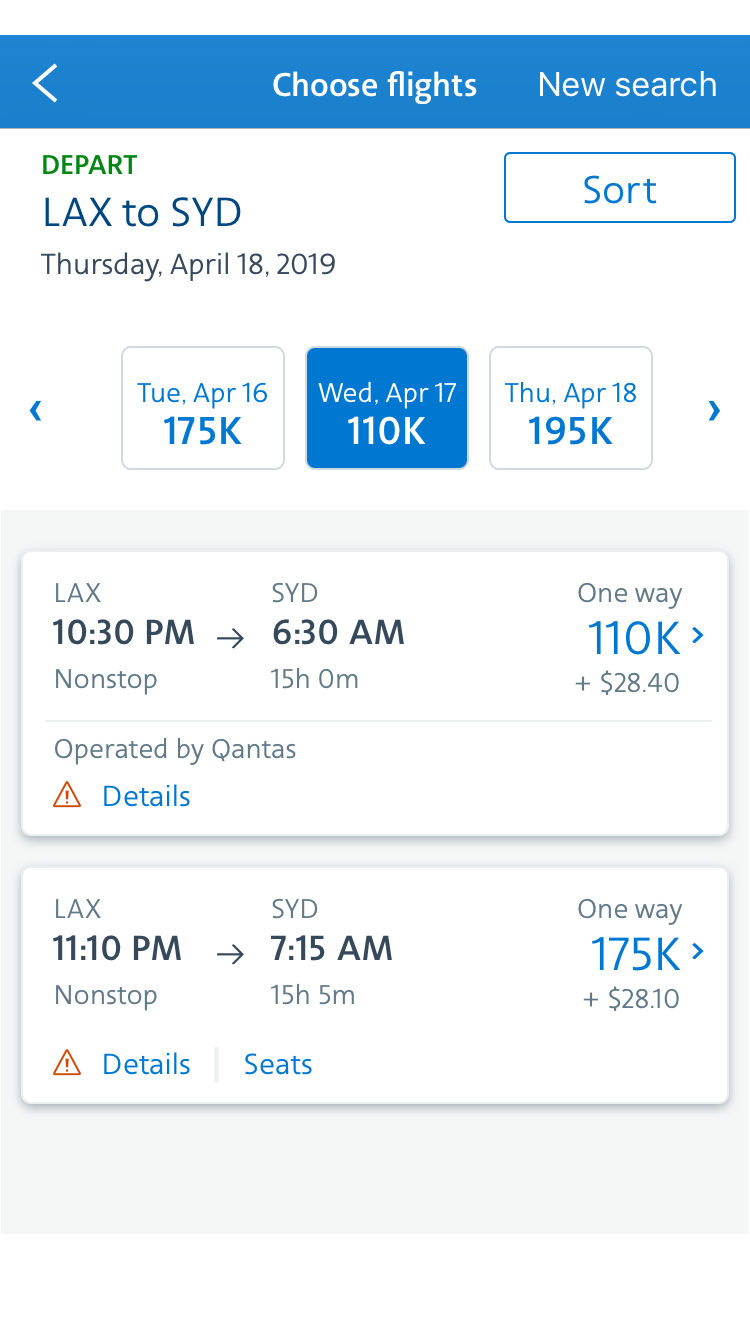Select the Wed, Apr 17 date tab

pyautogui.click(x=387, y=409)
